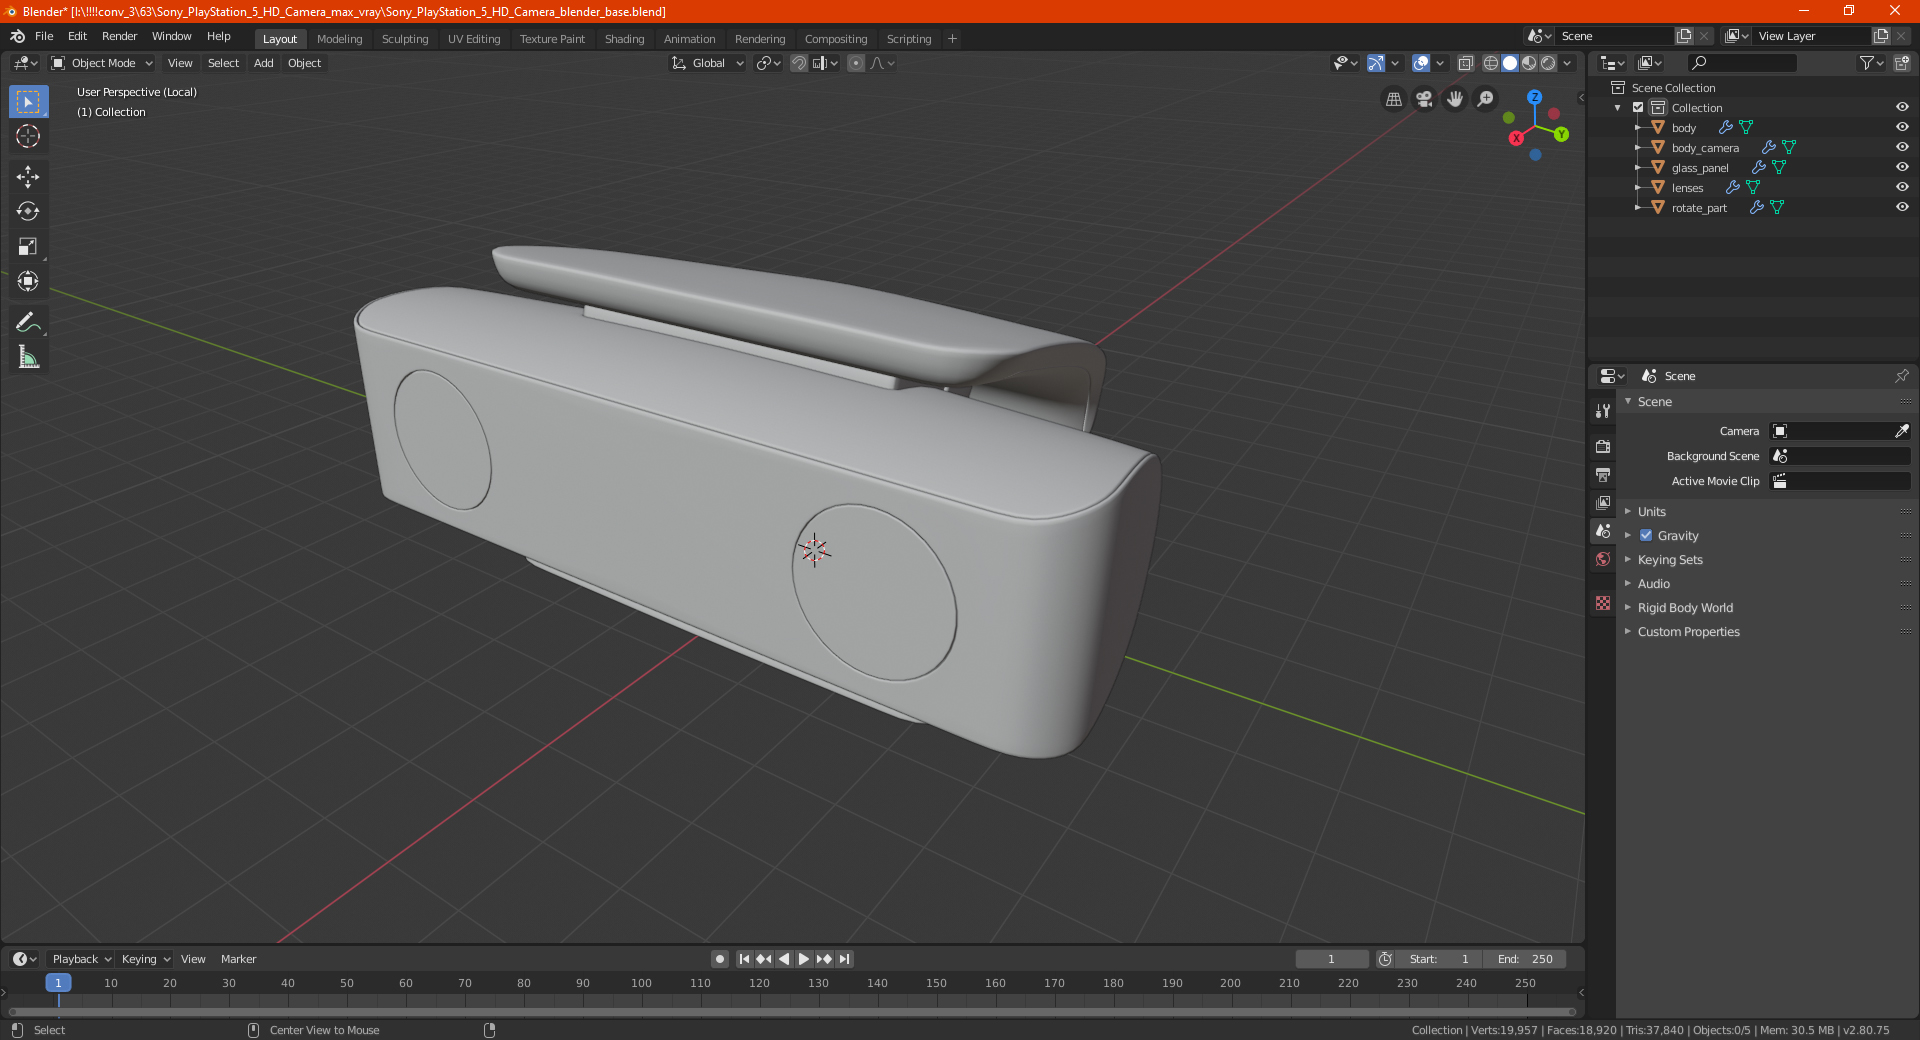Viewport: 1920px width, 1040px height.
Task: Click the timeline horizontal scrollbar
Action: 792,1012
